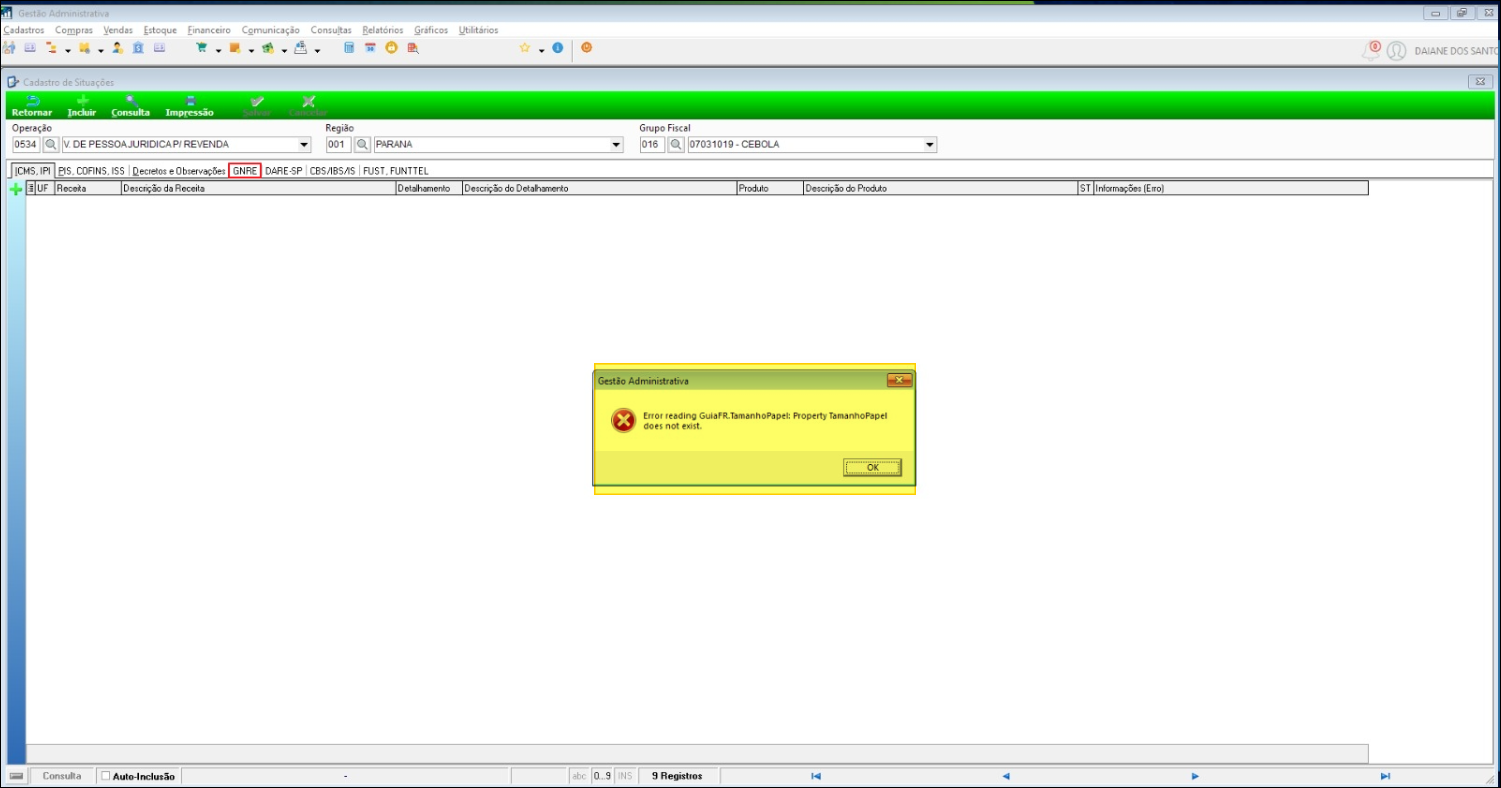
Task: Click the green add-row plus icon
Action: [x=15, y=188]
